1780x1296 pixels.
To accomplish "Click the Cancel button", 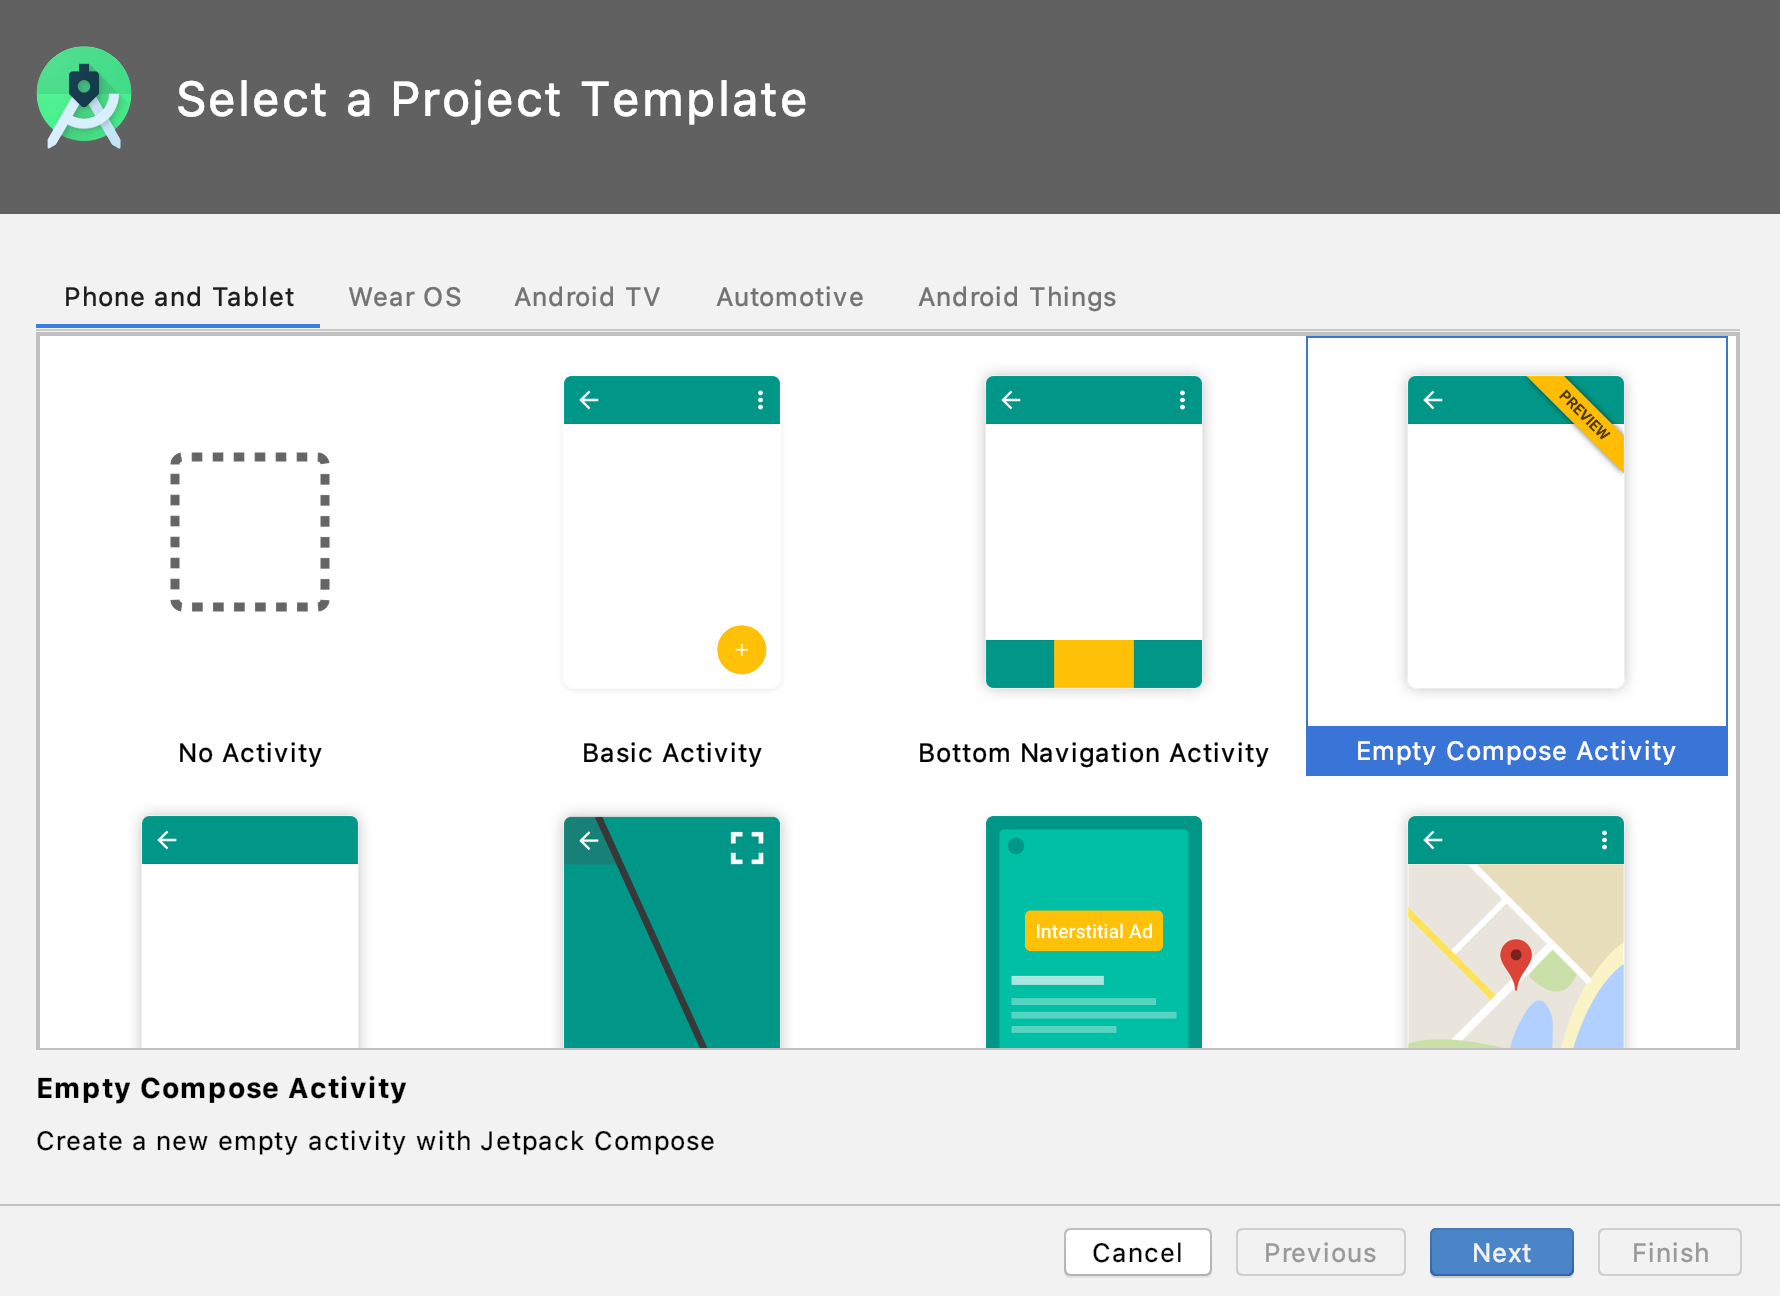I will (x=1138, y=1252).
